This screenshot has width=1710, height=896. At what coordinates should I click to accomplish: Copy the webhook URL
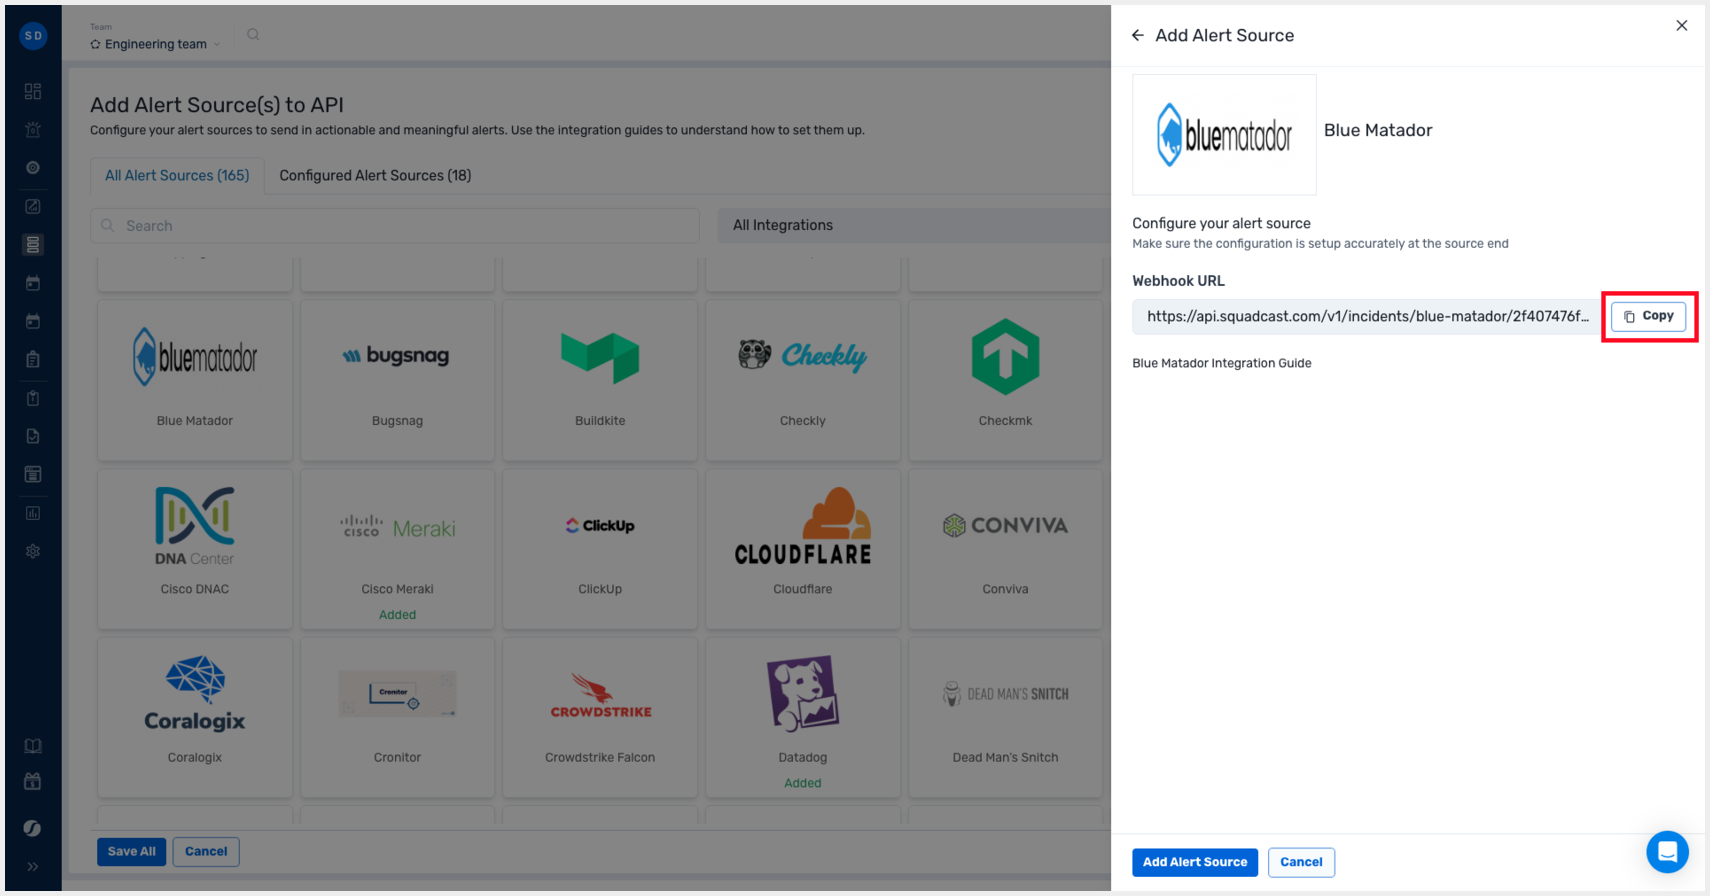(x=1648, y=316)
